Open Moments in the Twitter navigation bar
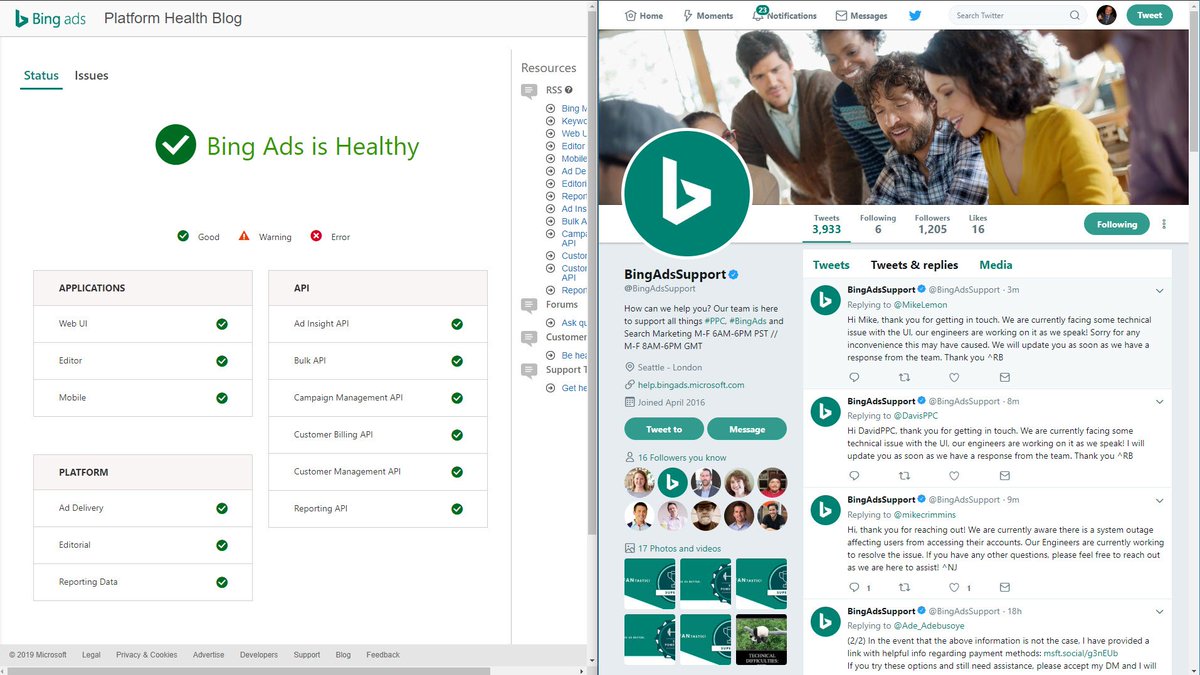 708,16
